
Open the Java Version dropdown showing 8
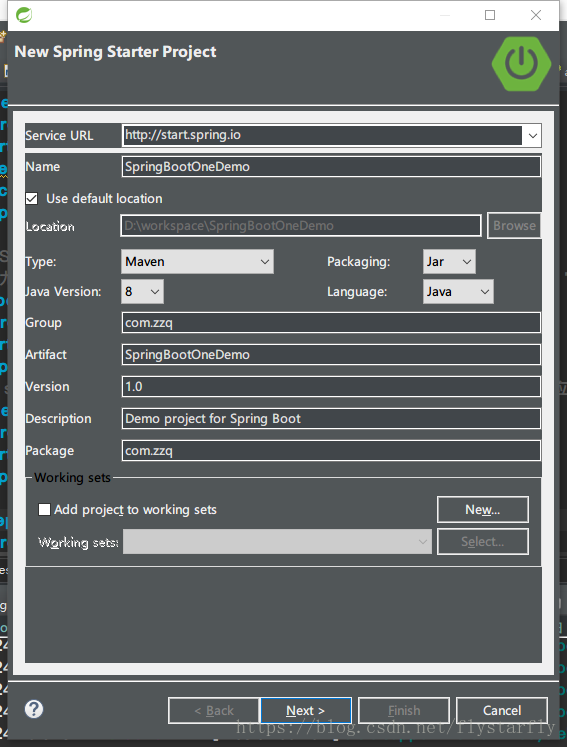[x=142, y=292]
